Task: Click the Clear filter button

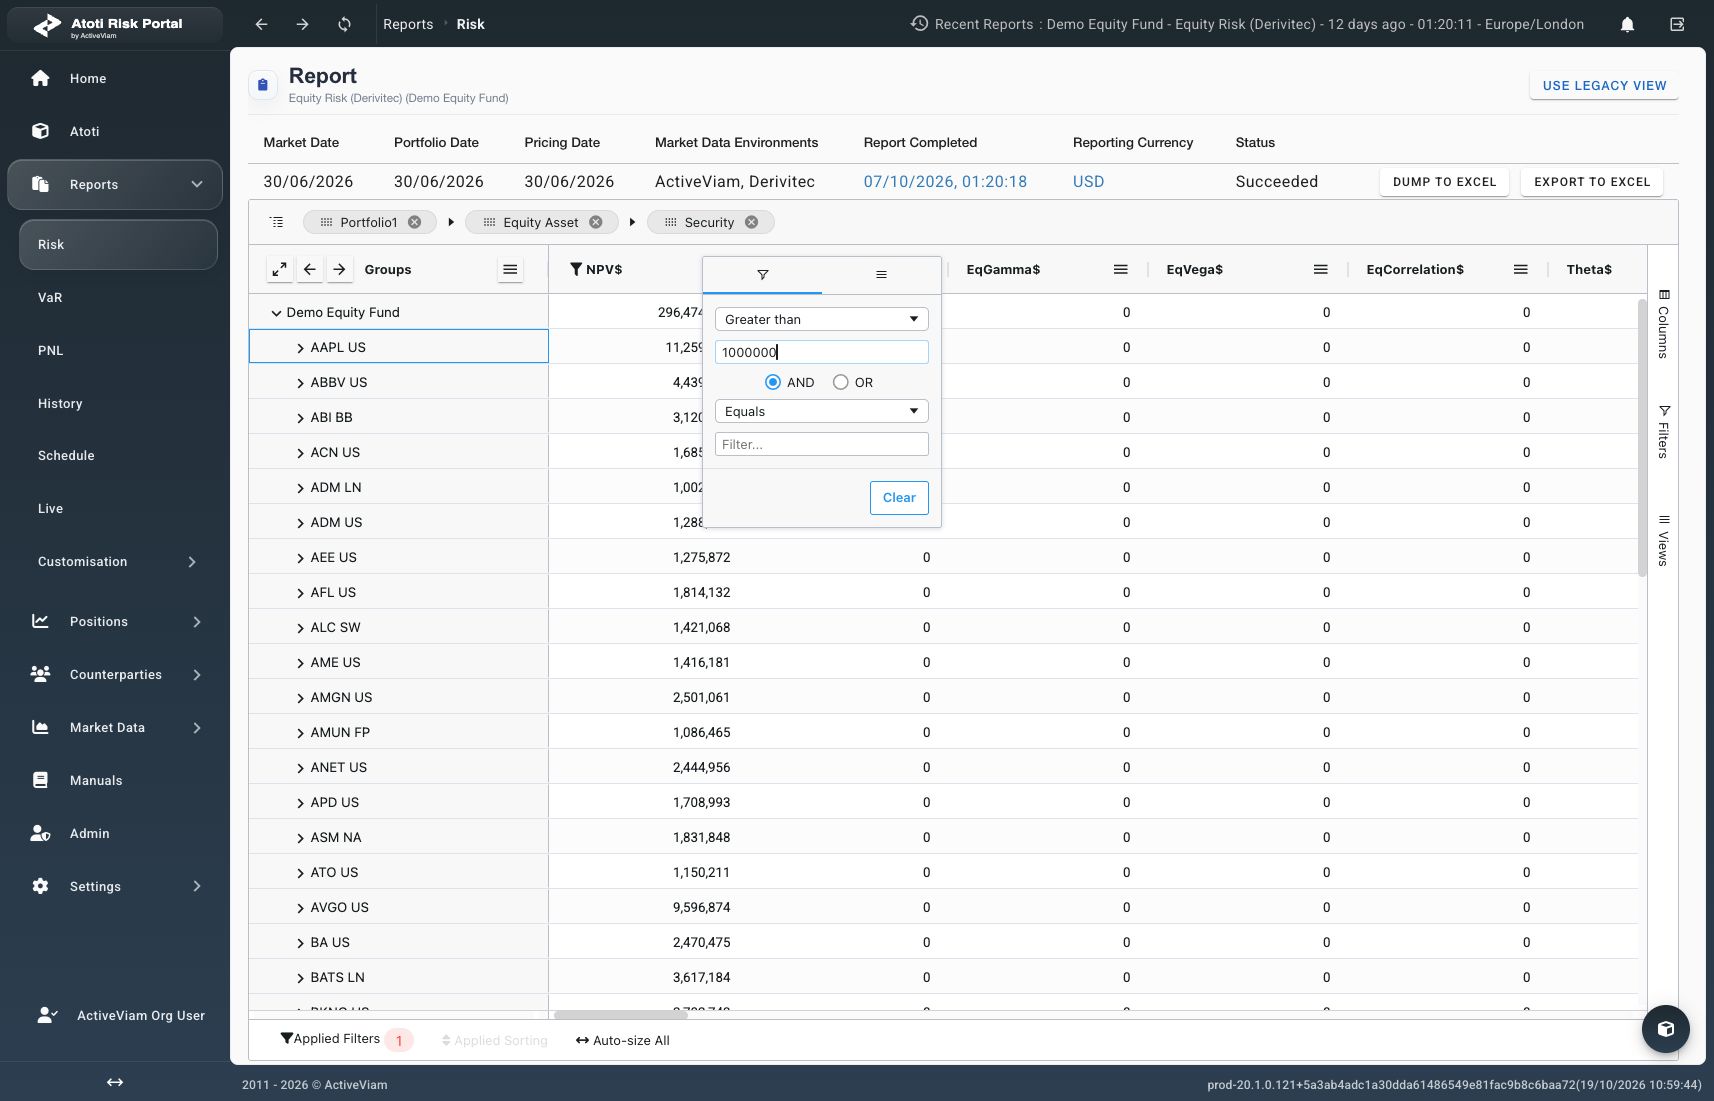Action: [899, 498]
